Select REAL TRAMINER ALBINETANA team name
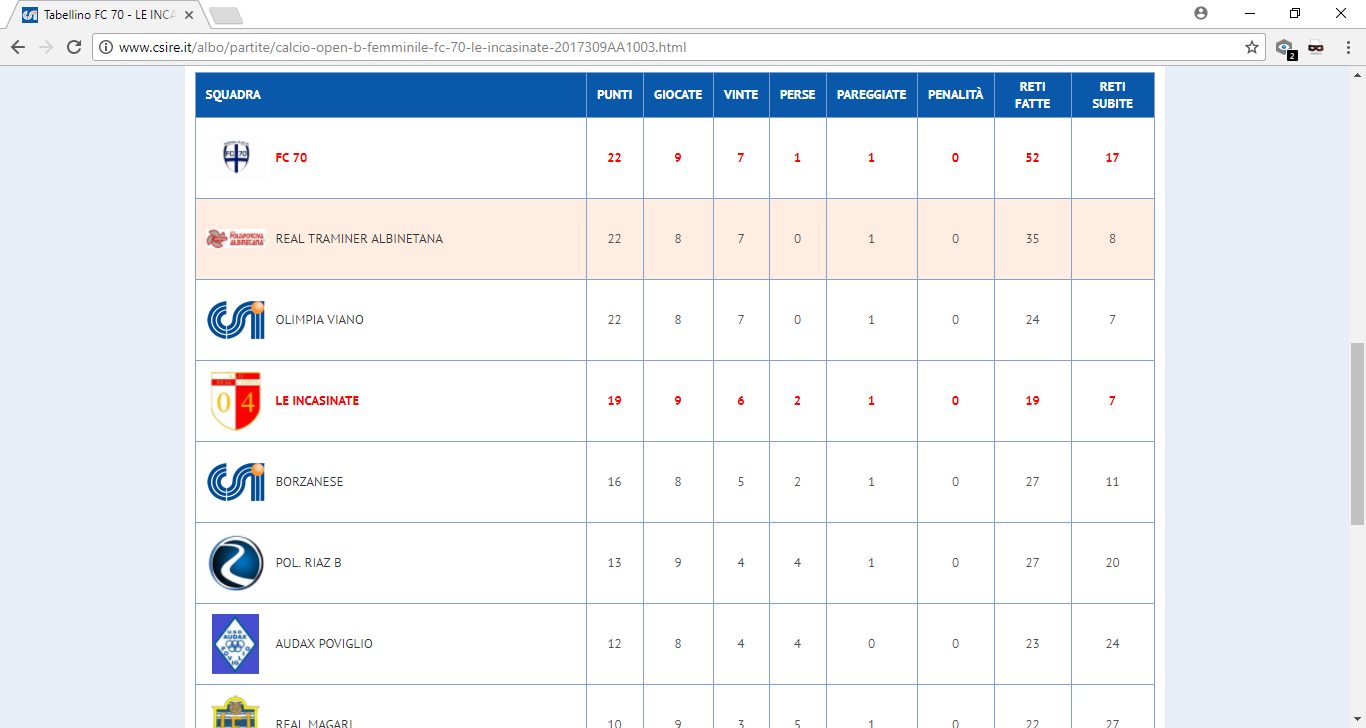 359,239
